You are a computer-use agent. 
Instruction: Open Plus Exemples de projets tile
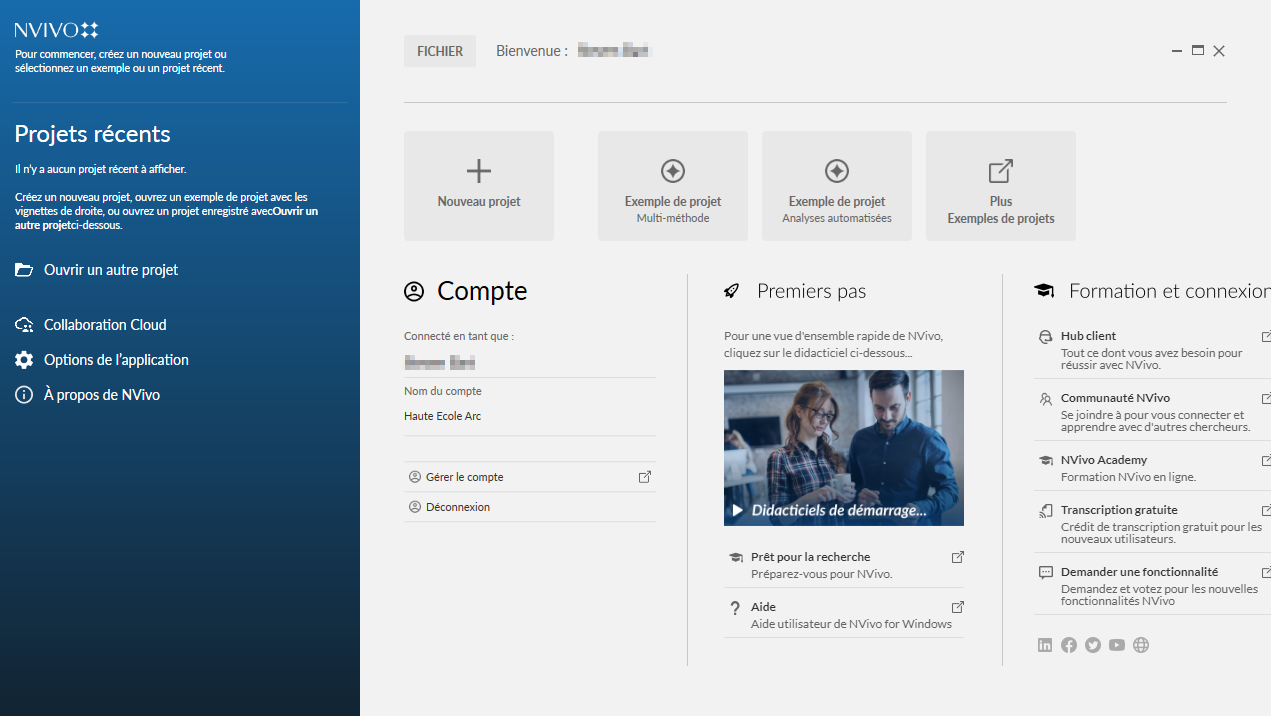tap(1001, 186)
